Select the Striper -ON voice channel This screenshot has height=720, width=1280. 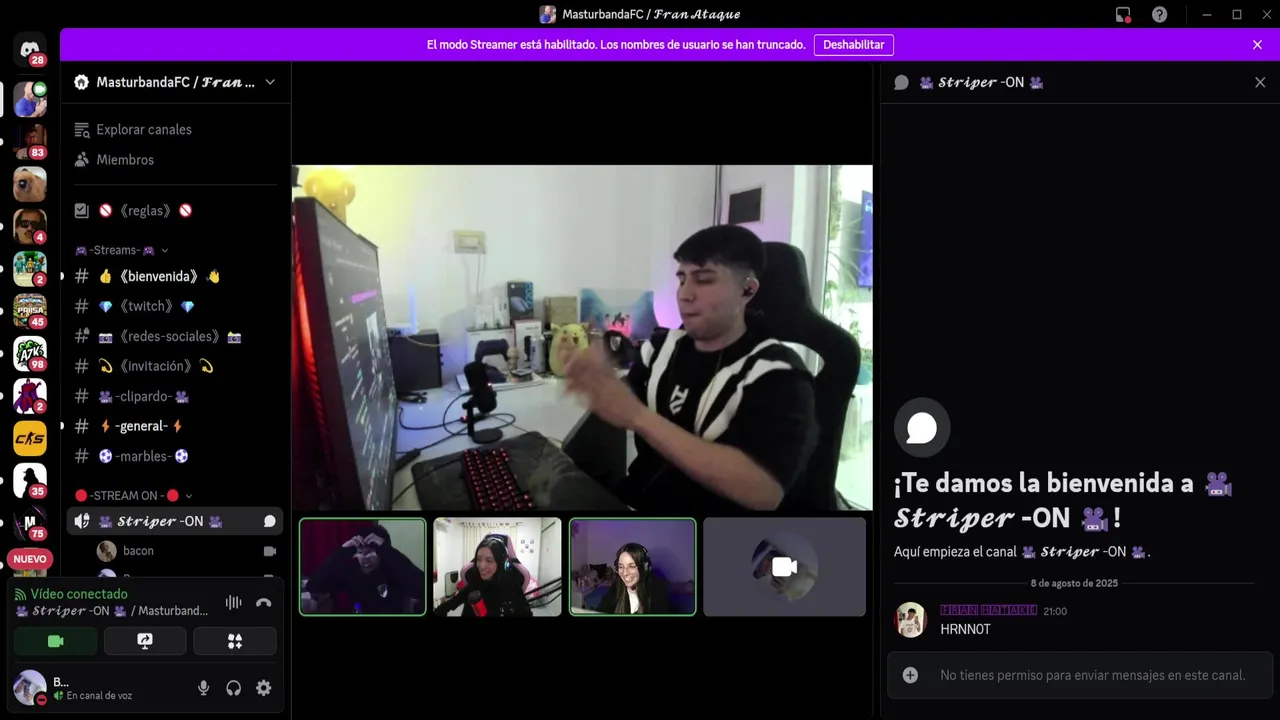tap(175, 521)
